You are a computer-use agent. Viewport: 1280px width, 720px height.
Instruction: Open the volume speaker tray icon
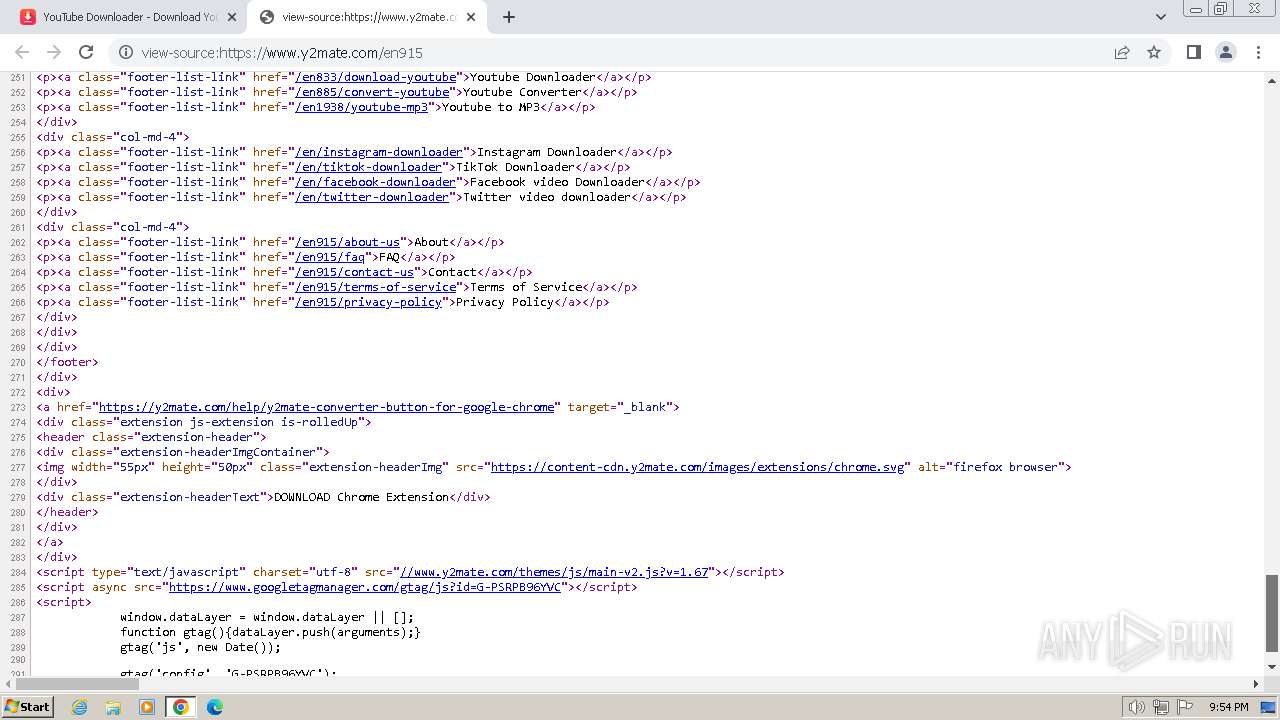click(x=1137, y=707)
